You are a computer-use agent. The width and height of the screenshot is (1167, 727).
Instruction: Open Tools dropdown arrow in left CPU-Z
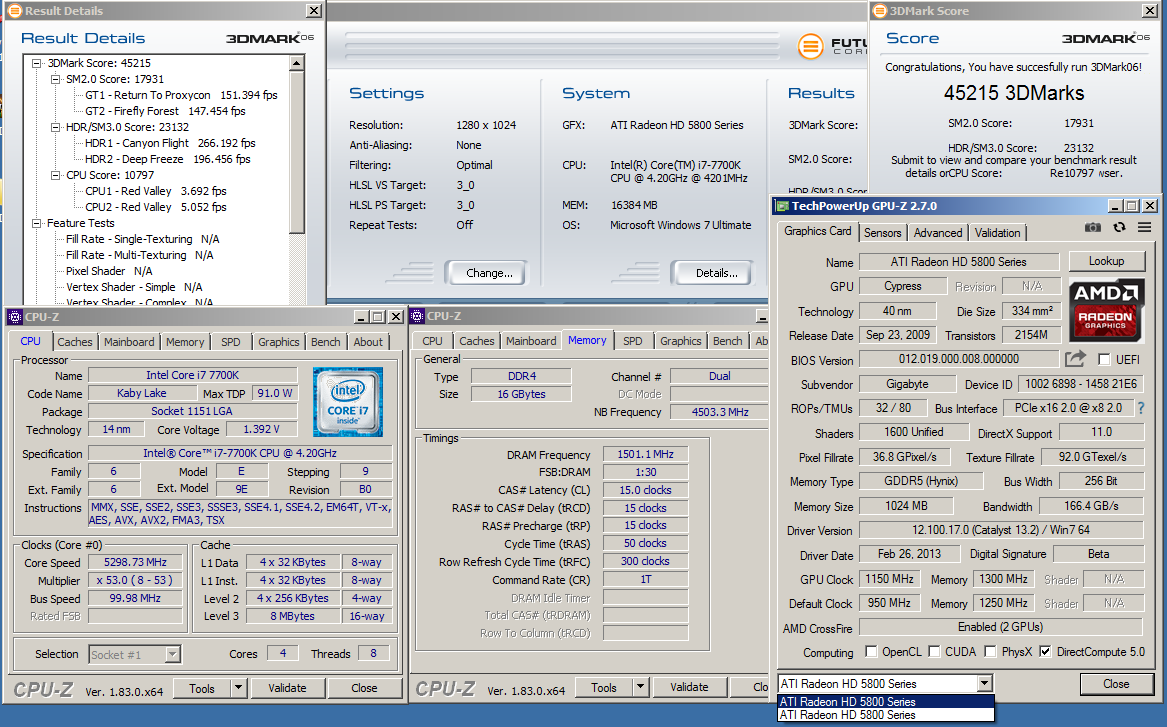point(238,688)
